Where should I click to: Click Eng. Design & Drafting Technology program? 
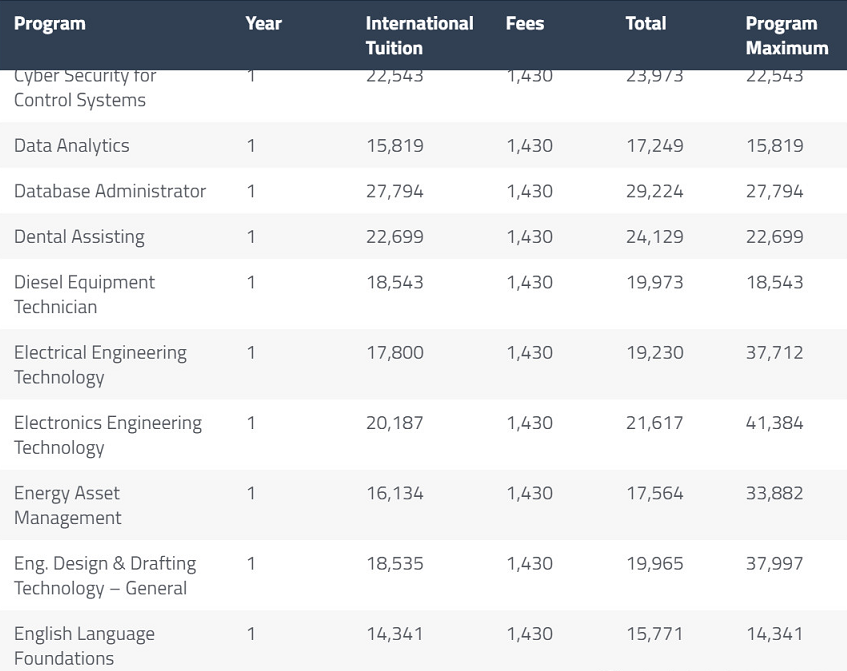point(104,575)
